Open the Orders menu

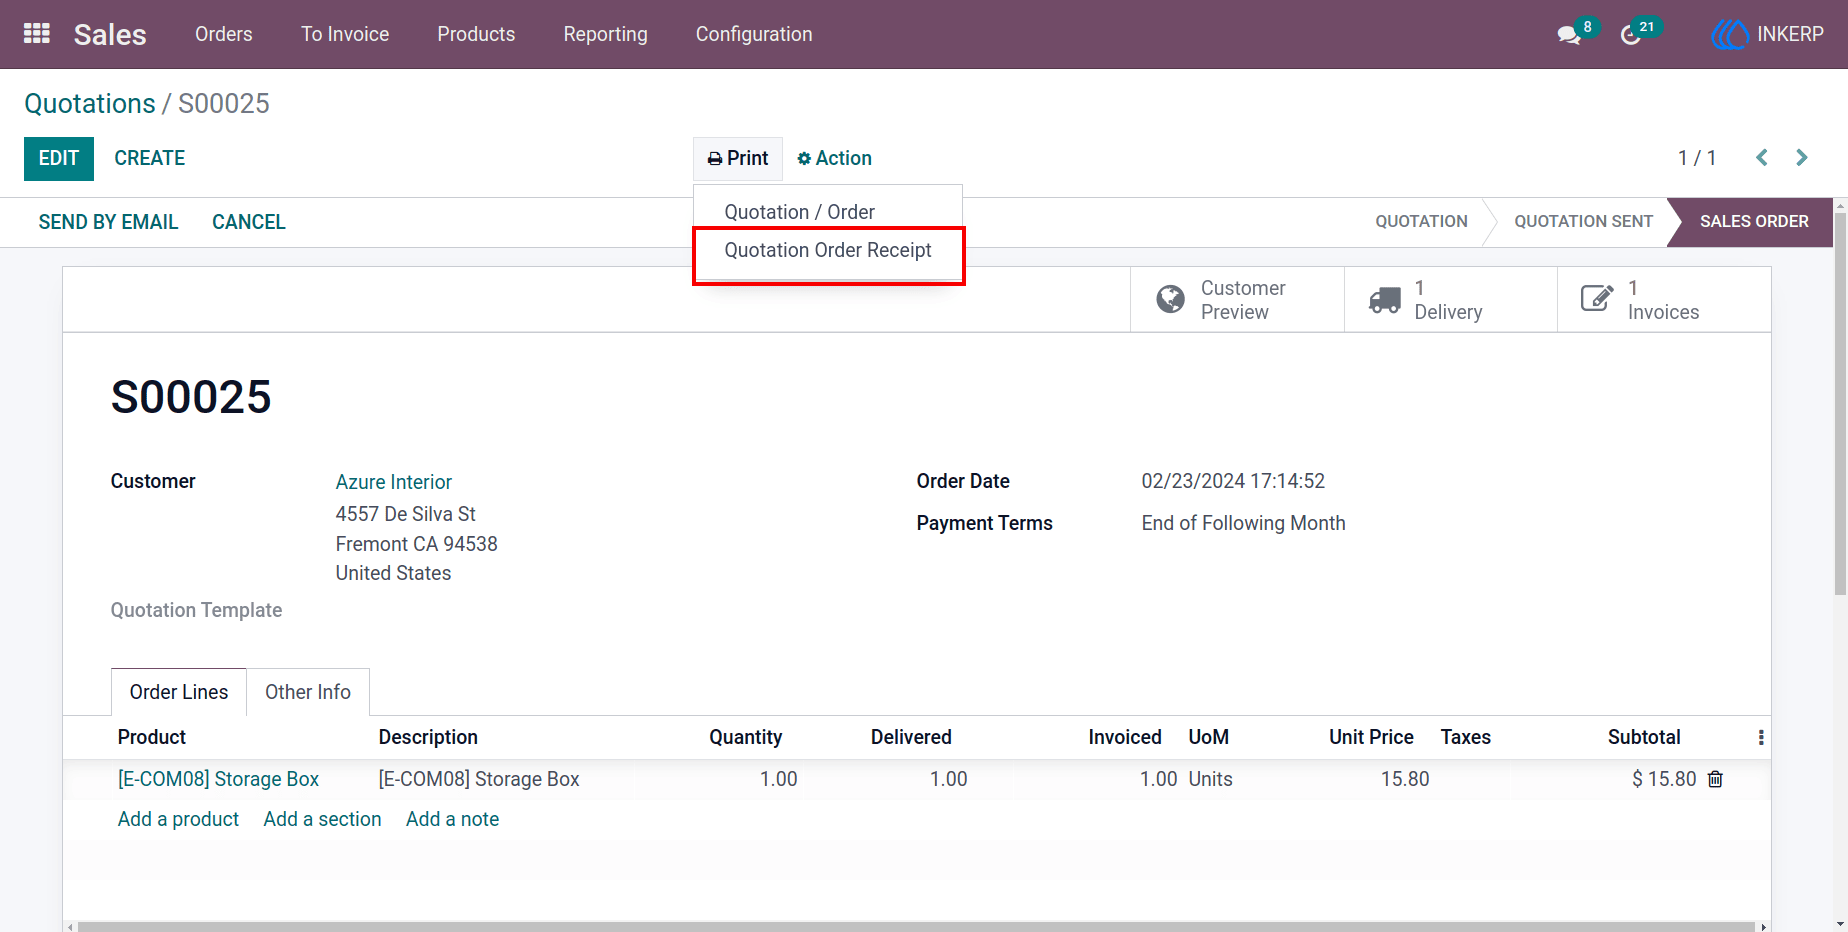pyautogui.click(x=224, y=34)
